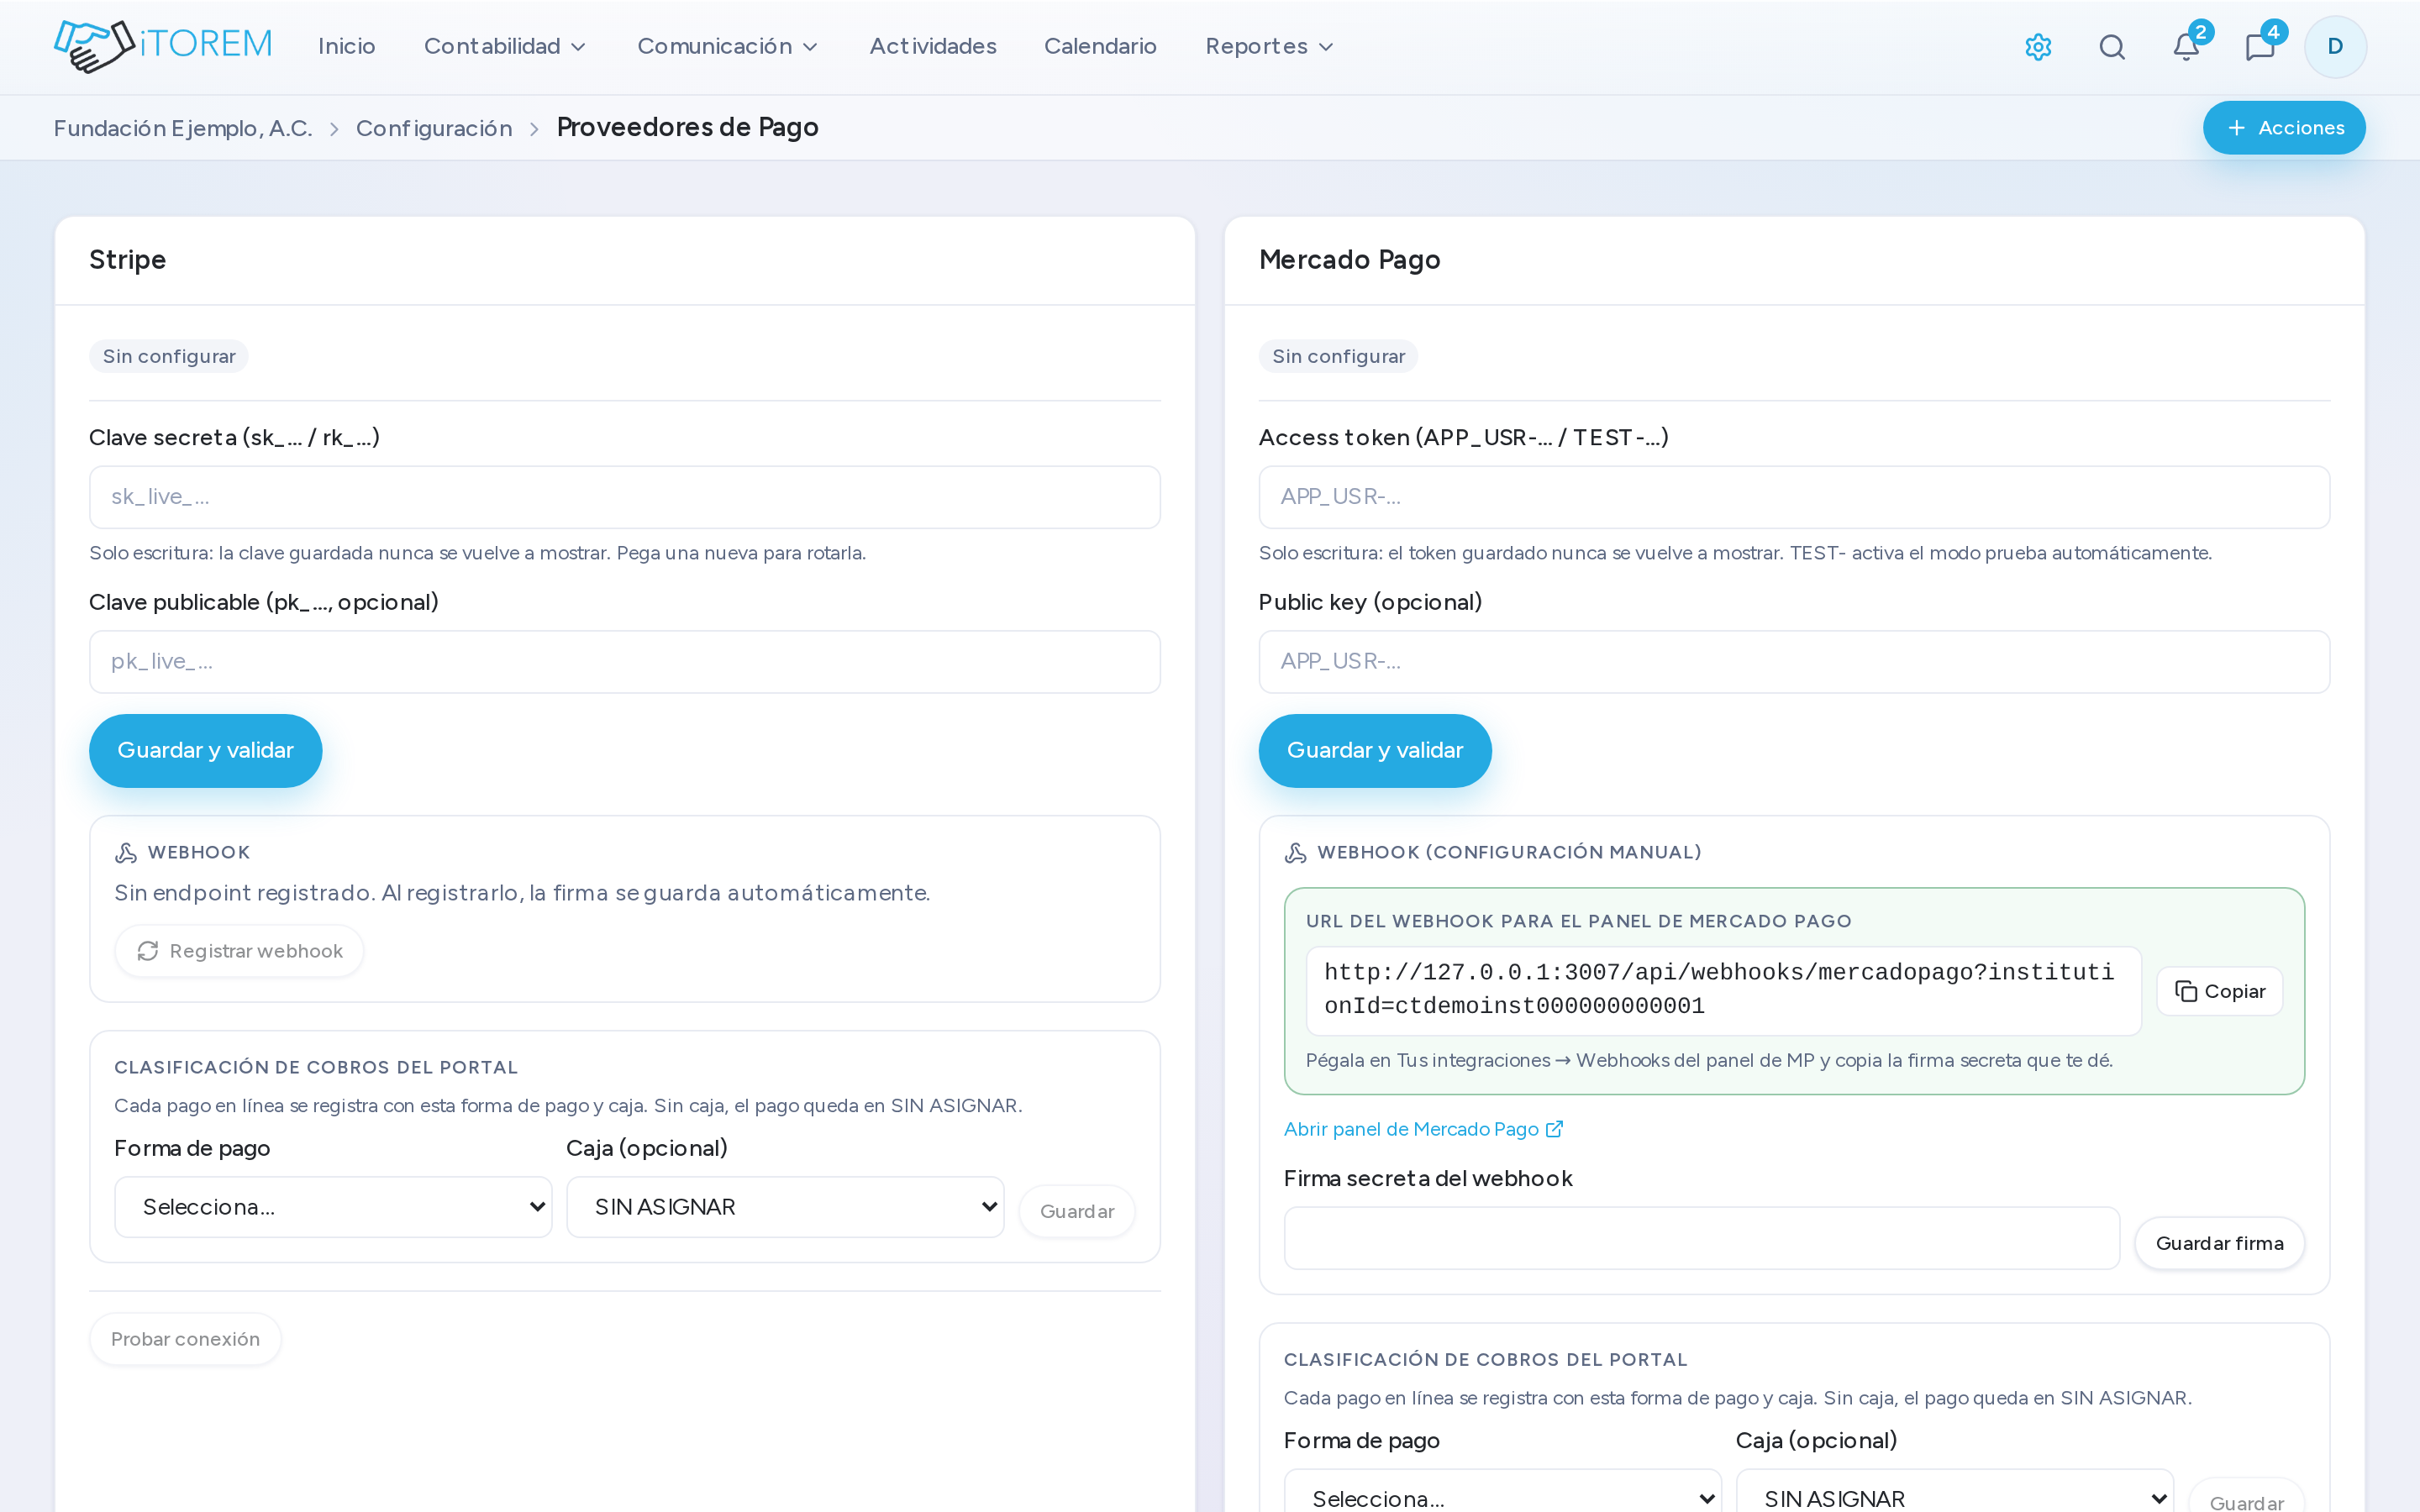Click the Guardar firma button
The height and width of the screenshot is (1512, 2420).
pos(2219,1243)
